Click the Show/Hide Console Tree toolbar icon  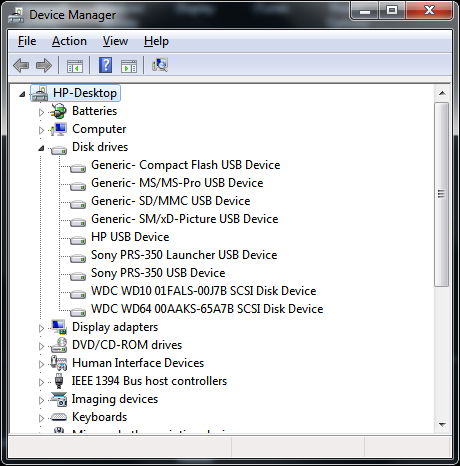[x=75, y=66]
